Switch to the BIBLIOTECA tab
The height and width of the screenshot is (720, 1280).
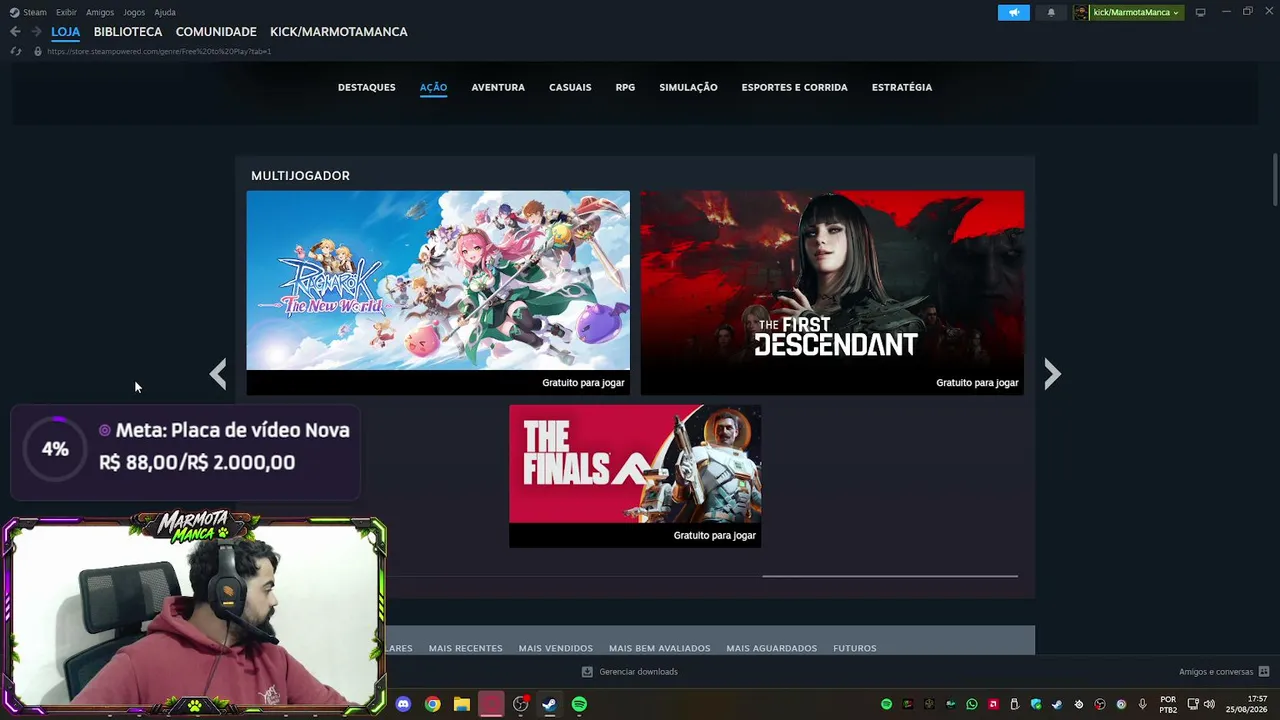(x=128, y=32)
